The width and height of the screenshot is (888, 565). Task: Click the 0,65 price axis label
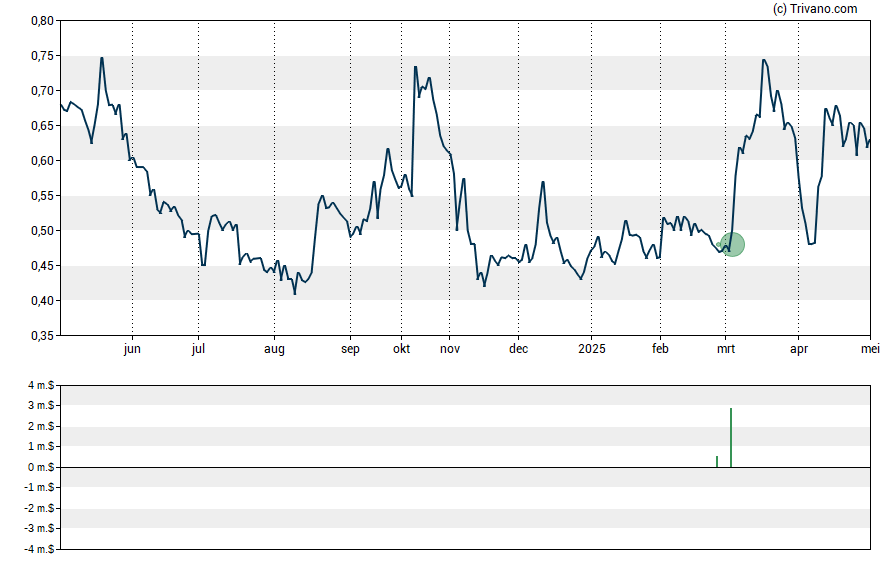coord(42,126)
